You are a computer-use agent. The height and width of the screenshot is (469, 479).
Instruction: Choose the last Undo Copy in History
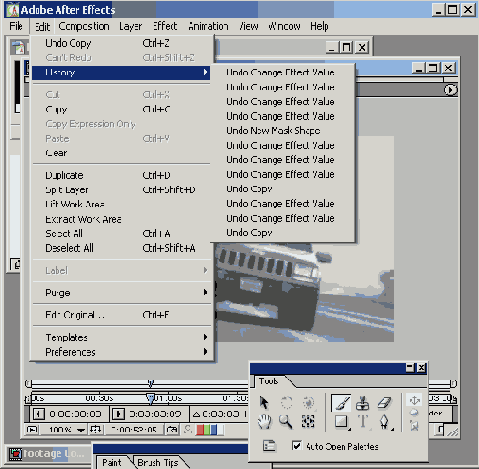click(x=283, y=233)
